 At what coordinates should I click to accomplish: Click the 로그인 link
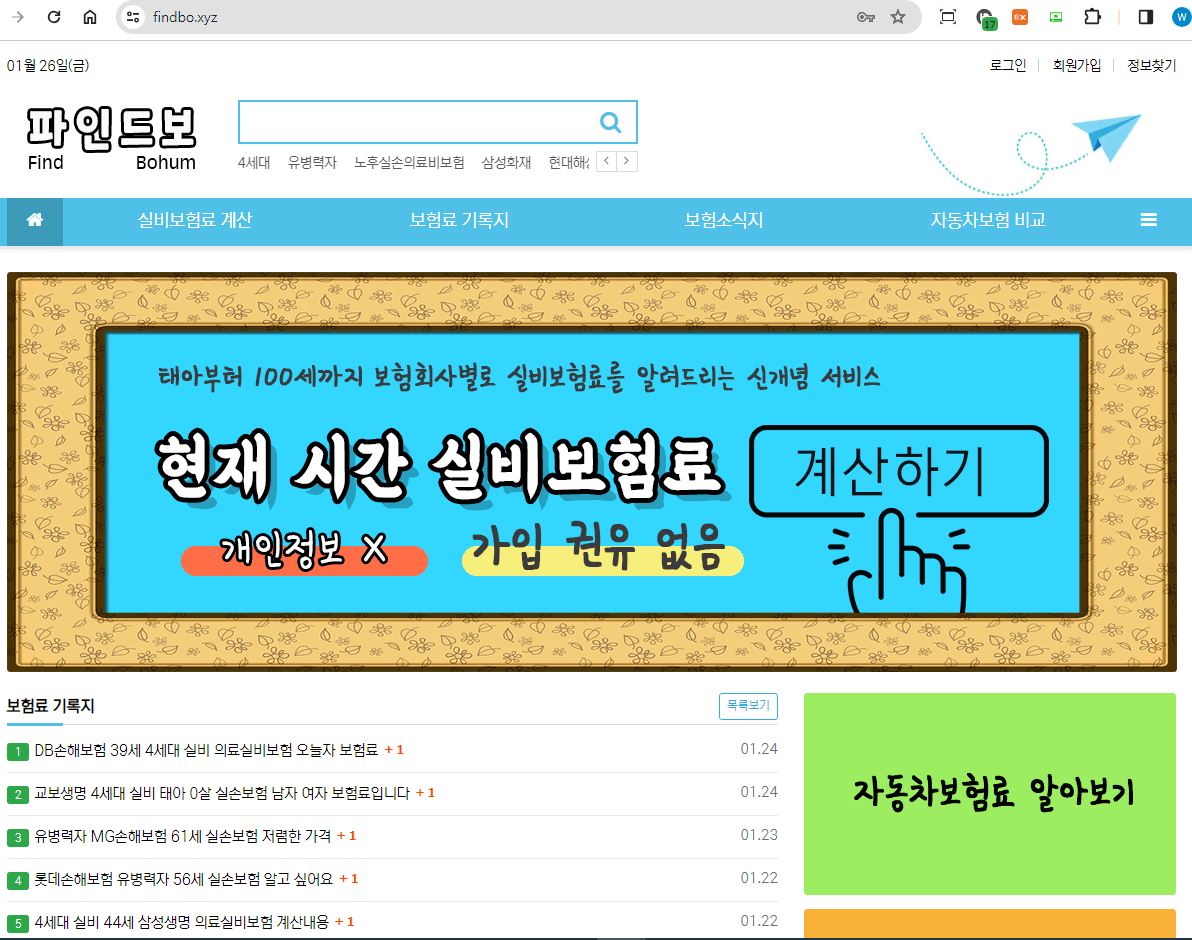[x=1008, y=66]
